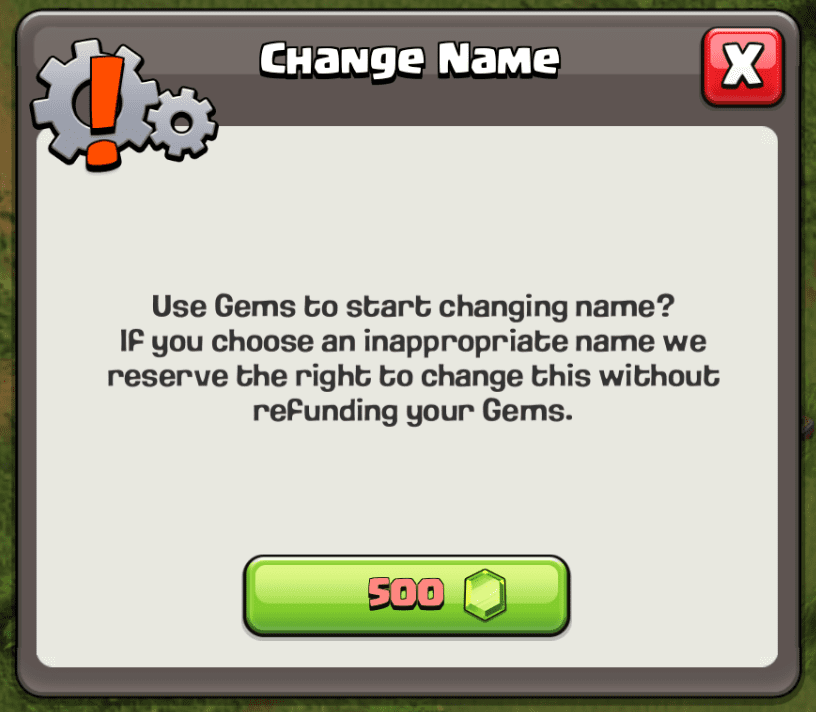Click the small gray gear icon

[x=182, y=123]
